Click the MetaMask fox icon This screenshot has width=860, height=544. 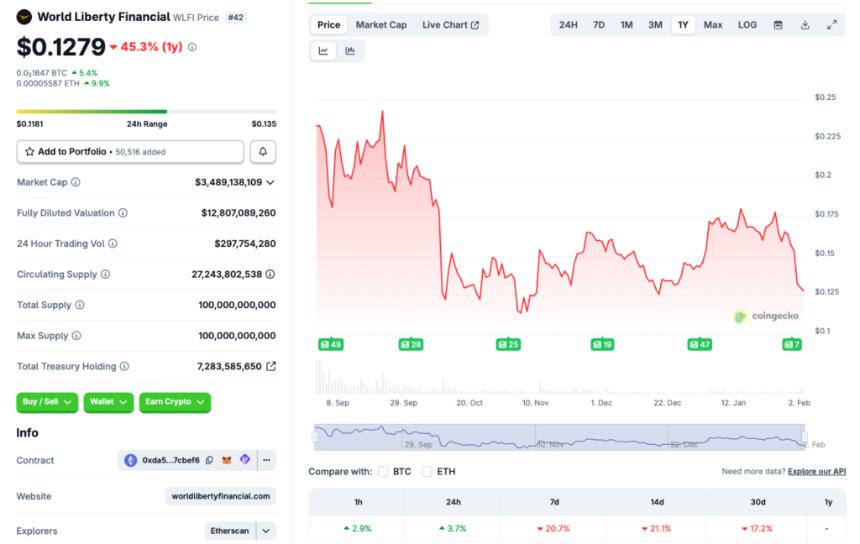tap(227, 461)
